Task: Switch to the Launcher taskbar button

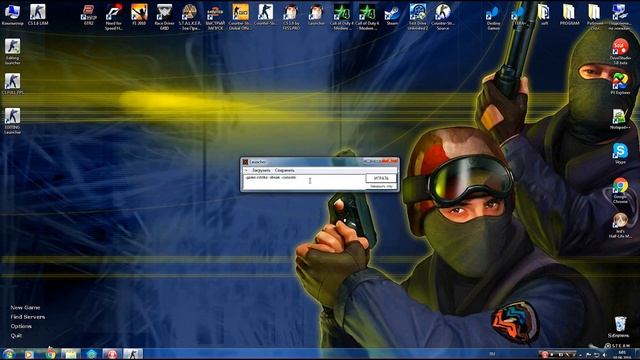Action: (133, 354)
